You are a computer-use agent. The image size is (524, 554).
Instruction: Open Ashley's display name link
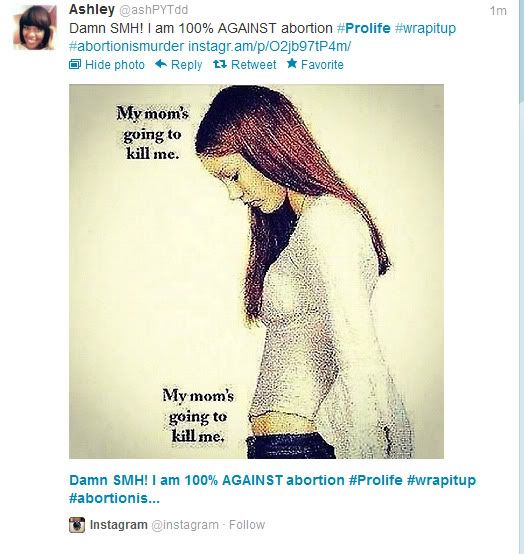pyautogui.click(x=92, y=10)
